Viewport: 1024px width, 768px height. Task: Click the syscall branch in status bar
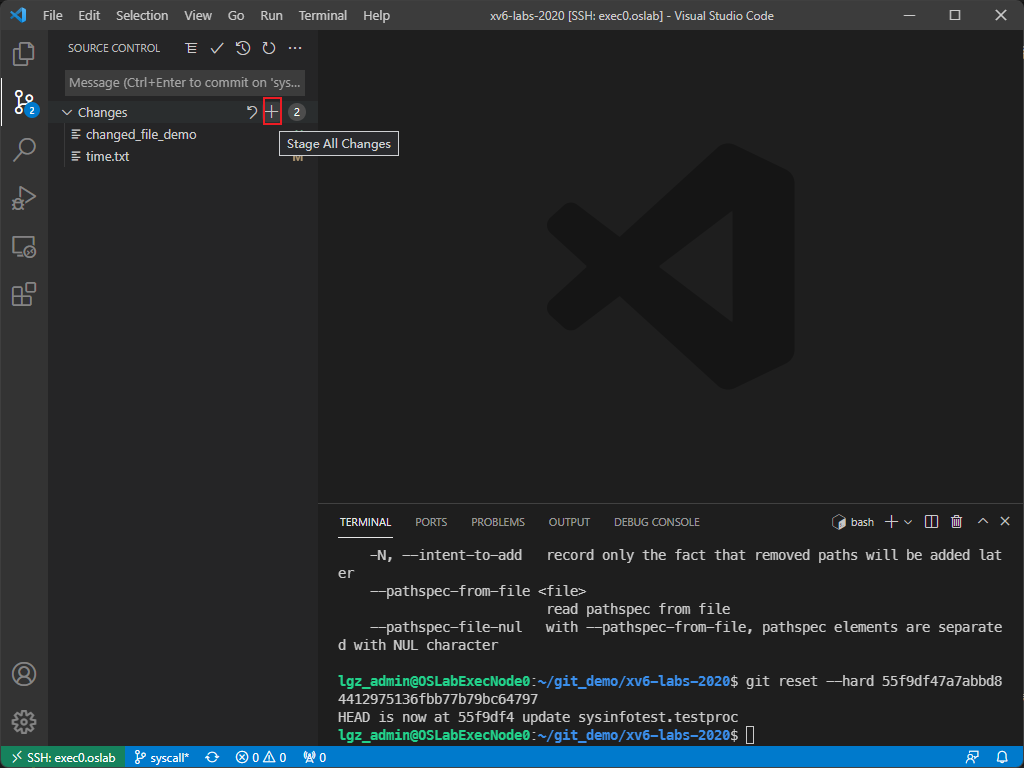(x=161, y=758)
